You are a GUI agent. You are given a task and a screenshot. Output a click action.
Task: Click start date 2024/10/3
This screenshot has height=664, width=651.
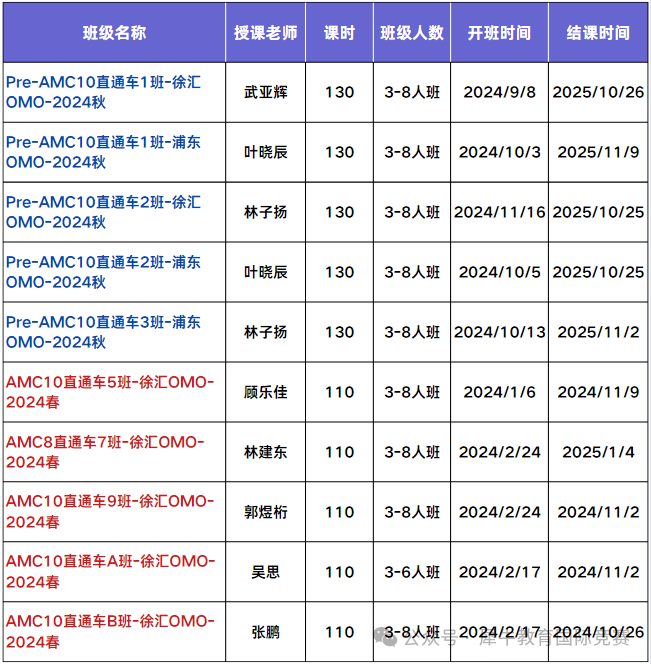(x=499, y=152)
